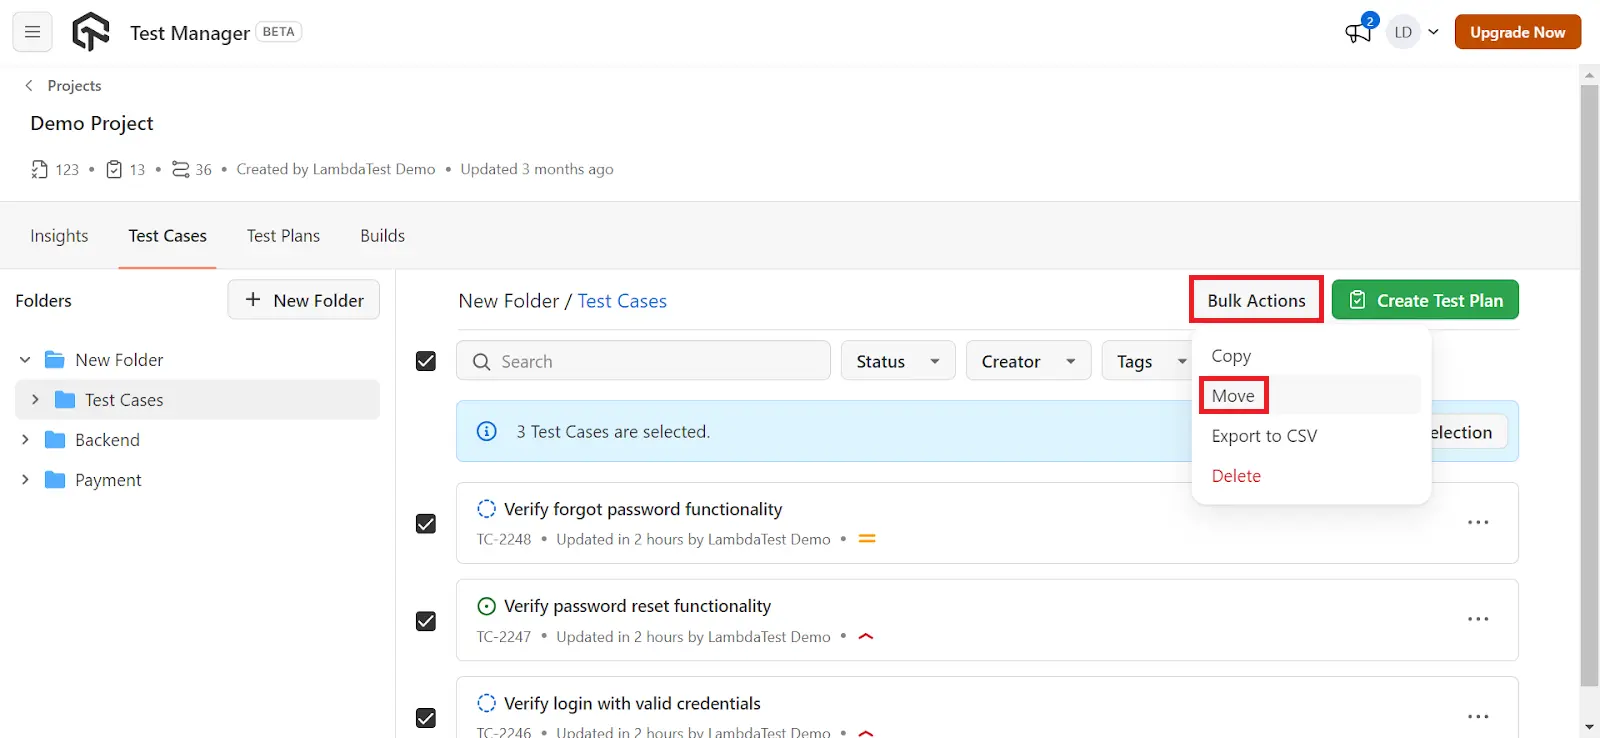Image resolution: width=1600 pixels, height=738 pixels.
Task: Open Verify login with valid credentials test case
Action: tap(632, 703)
